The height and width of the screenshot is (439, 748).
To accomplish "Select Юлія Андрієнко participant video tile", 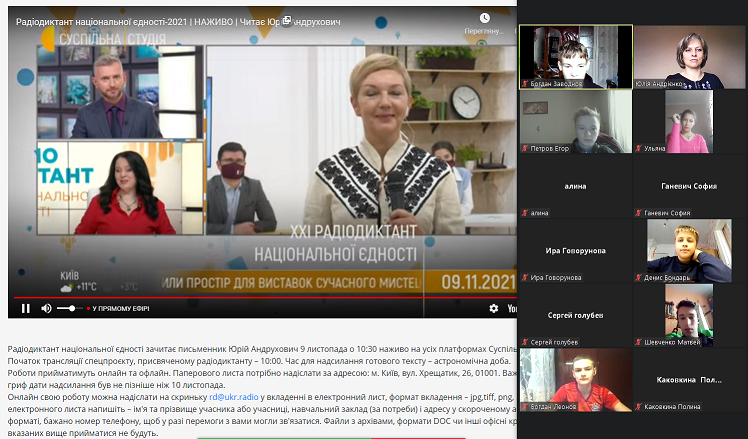I will [x=689, y=57].
